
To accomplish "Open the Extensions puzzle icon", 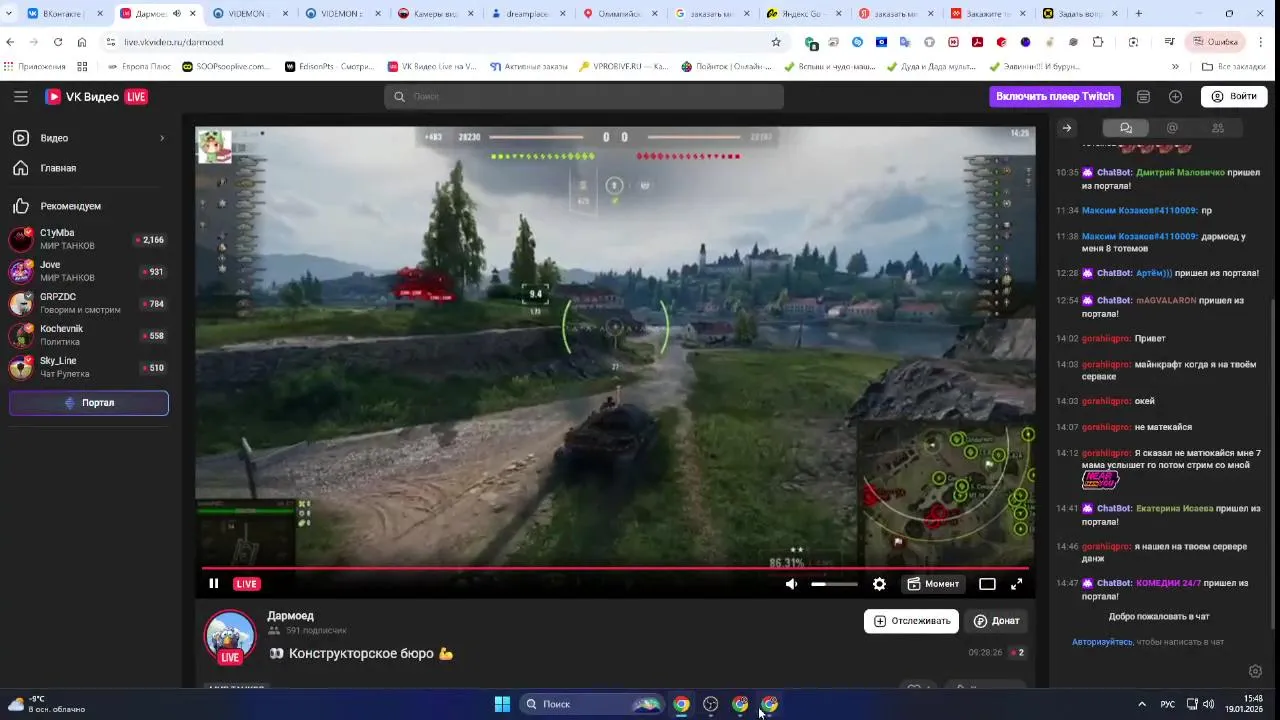I will (x=1098, y=42).
